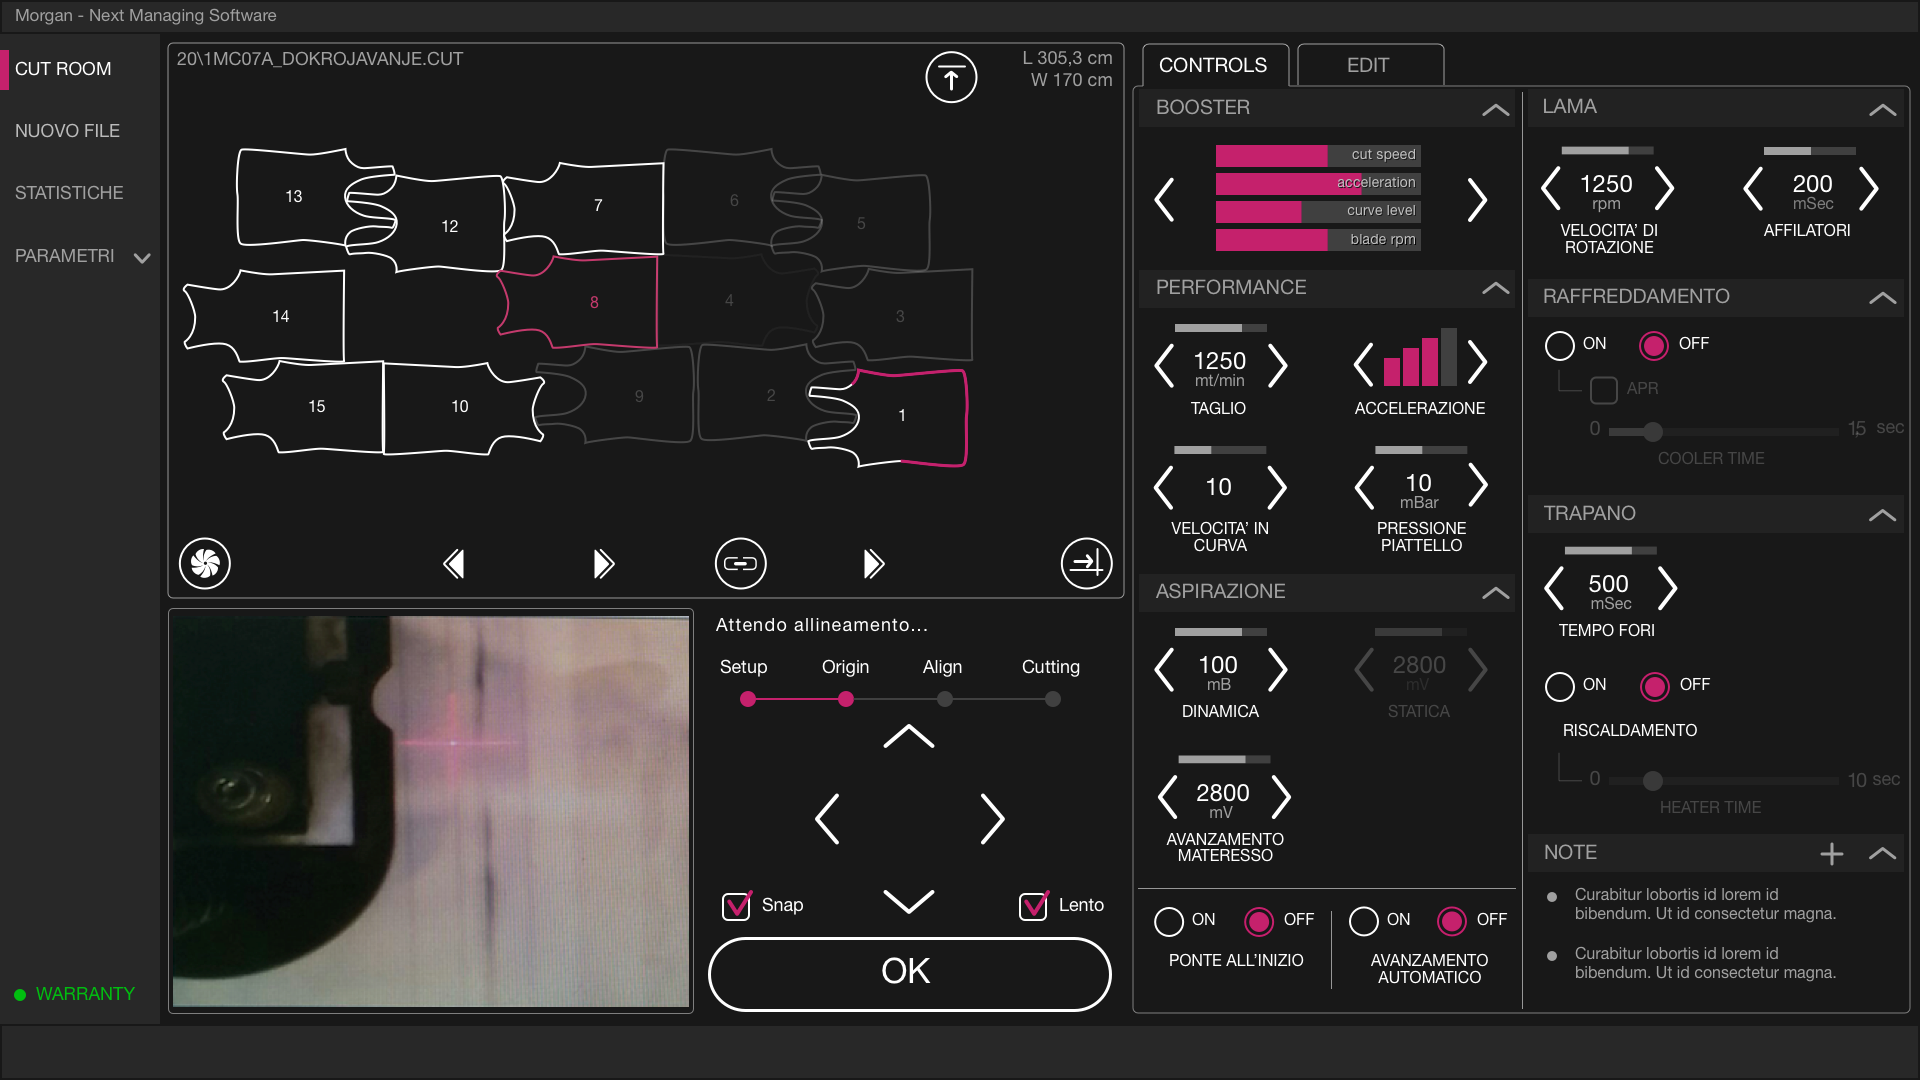Increase VELOCITA' DI ROTAZIONE rpm
The width and height of the screenshot is (1920, 1080).
click(1663, 188)
